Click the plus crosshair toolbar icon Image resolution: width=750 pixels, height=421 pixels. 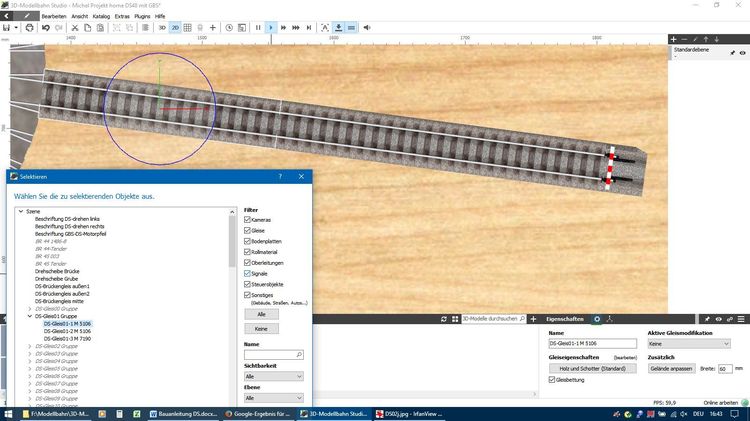pyautogui.click(x=213, y=28)
